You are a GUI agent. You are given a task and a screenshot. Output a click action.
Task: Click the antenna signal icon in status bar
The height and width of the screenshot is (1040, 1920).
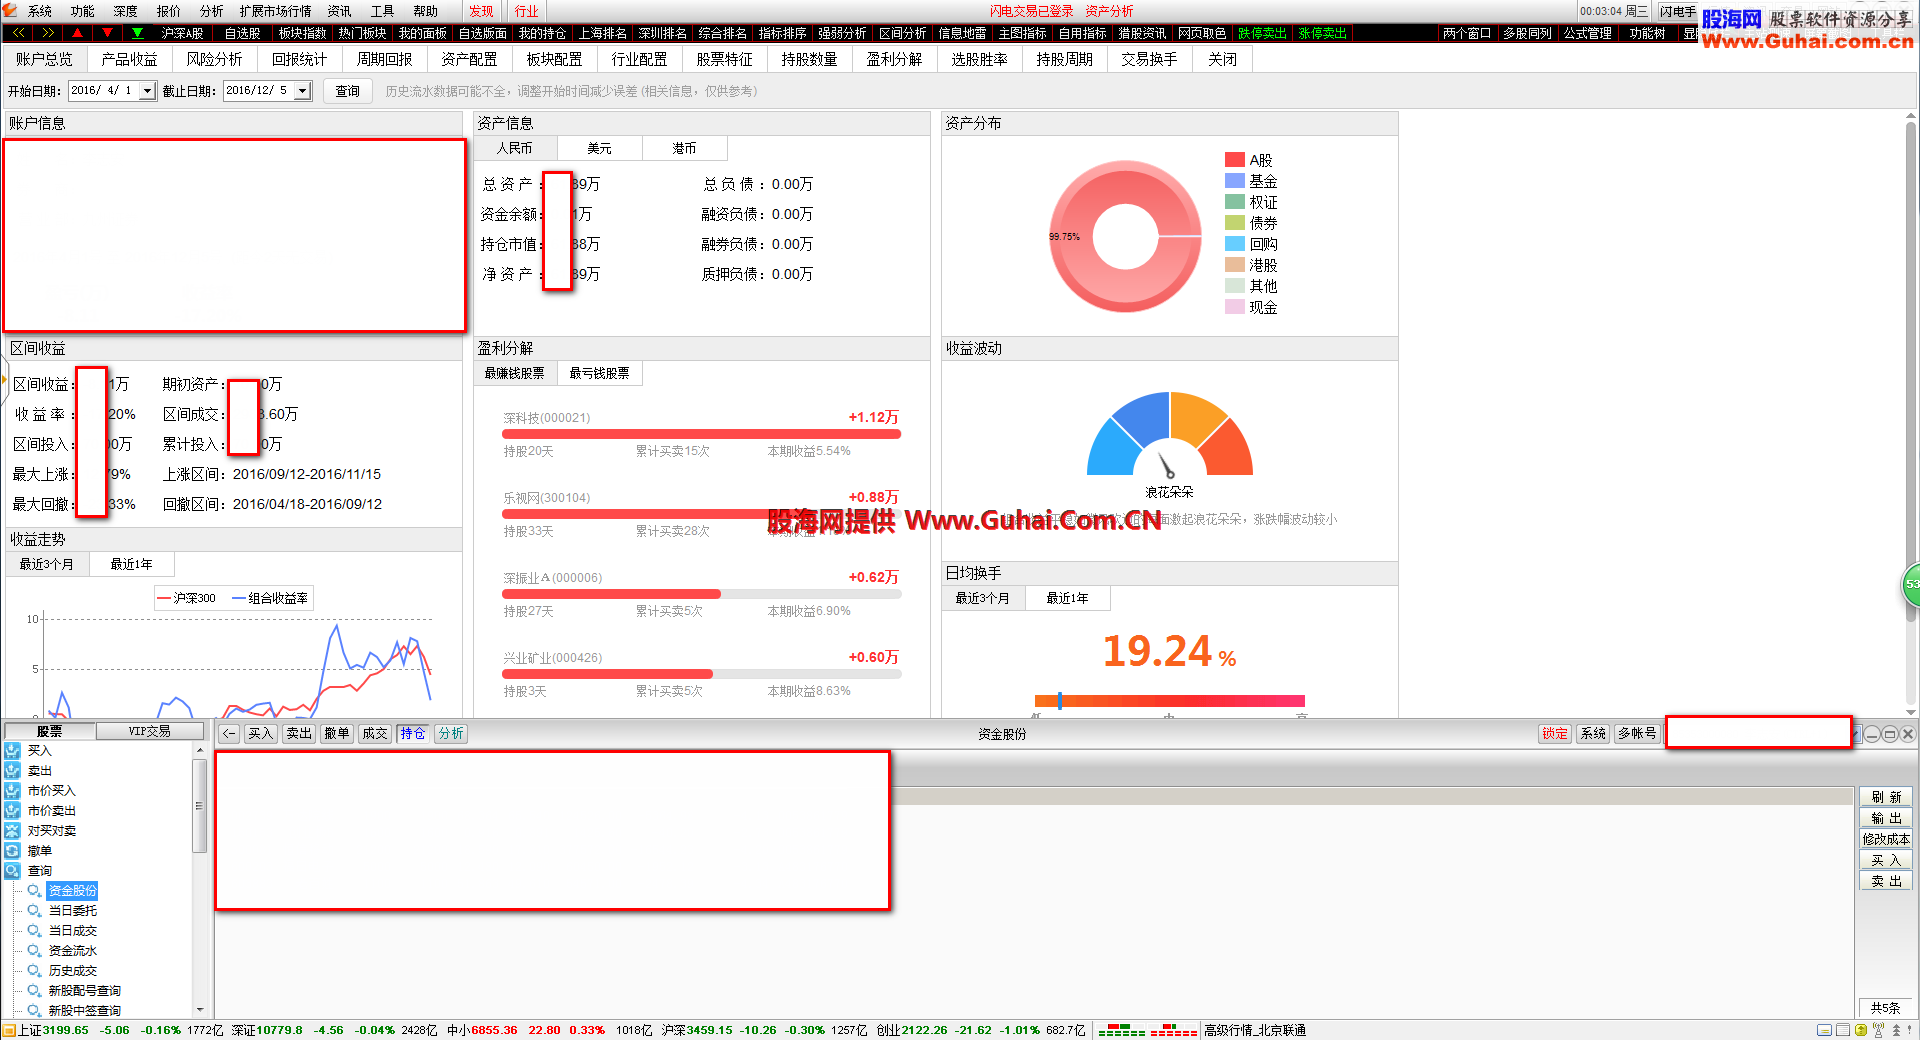(1879, 1030)
